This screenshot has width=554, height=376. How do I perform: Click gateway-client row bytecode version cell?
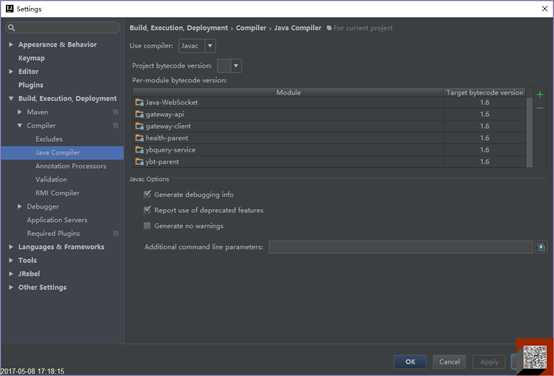(x=484, y=126)
